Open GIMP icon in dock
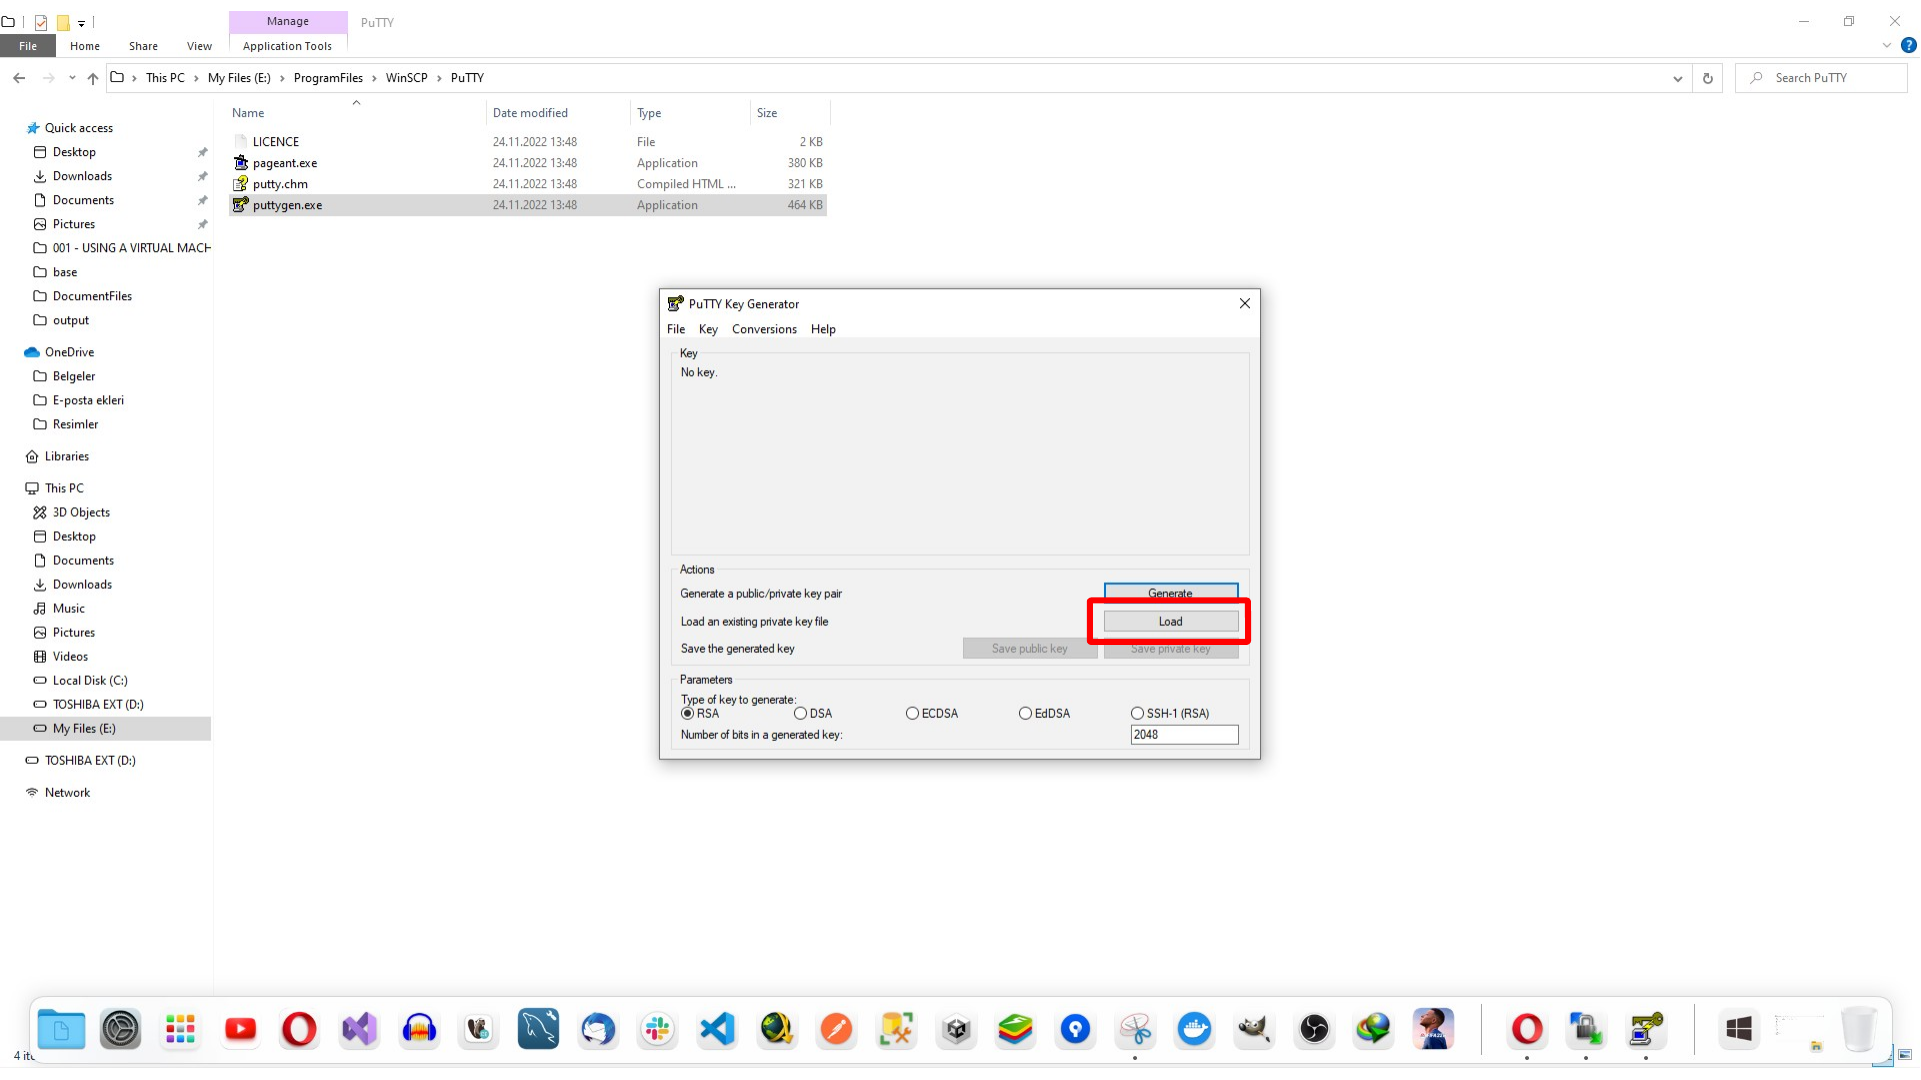 pos(1254,1029)
